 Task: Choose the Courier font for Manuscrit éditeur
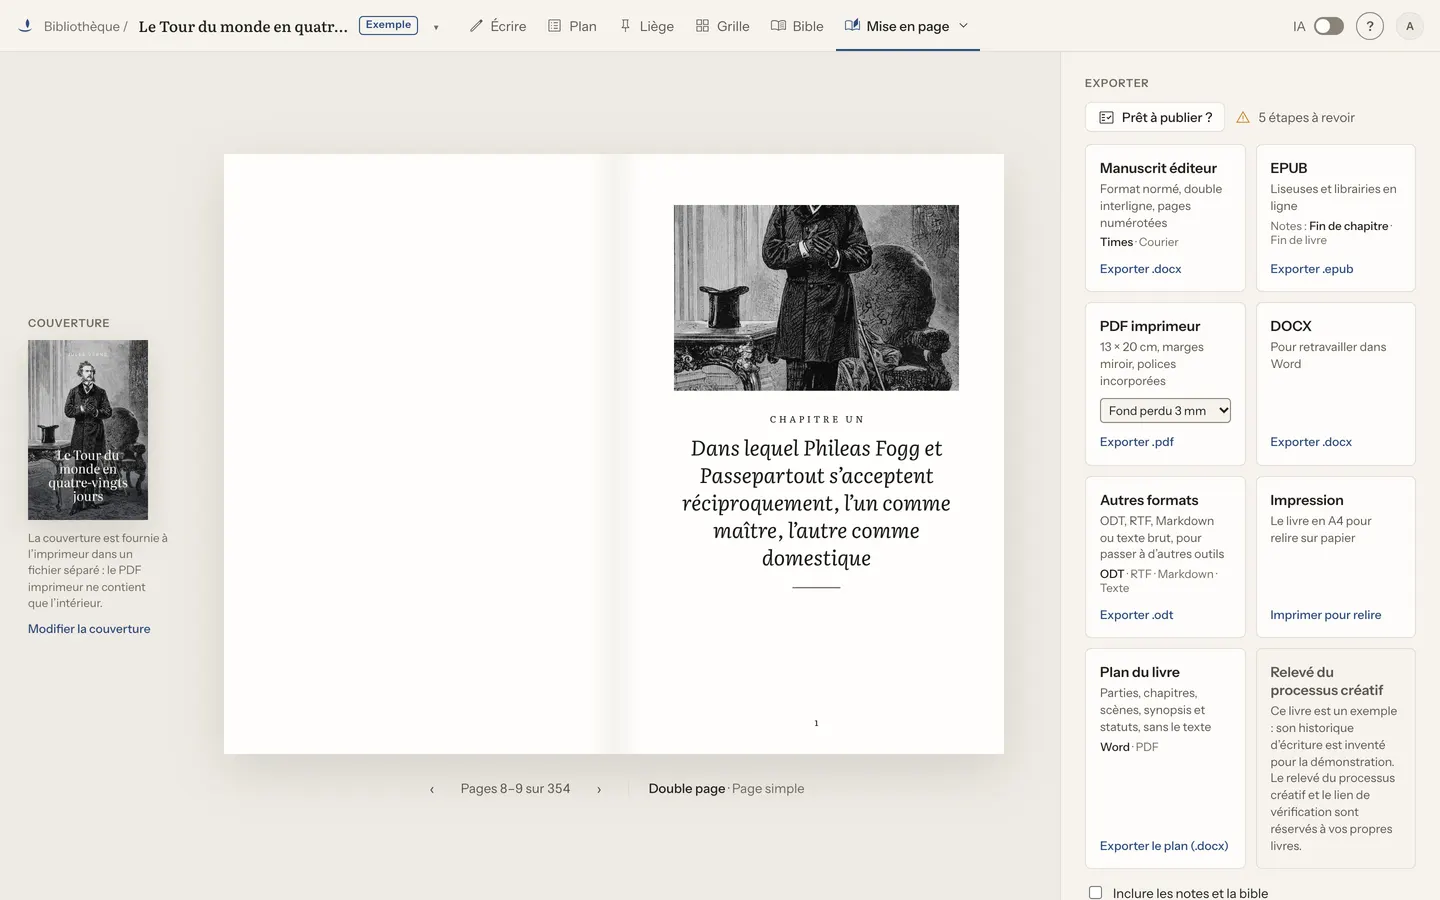tap(1158, 242)
